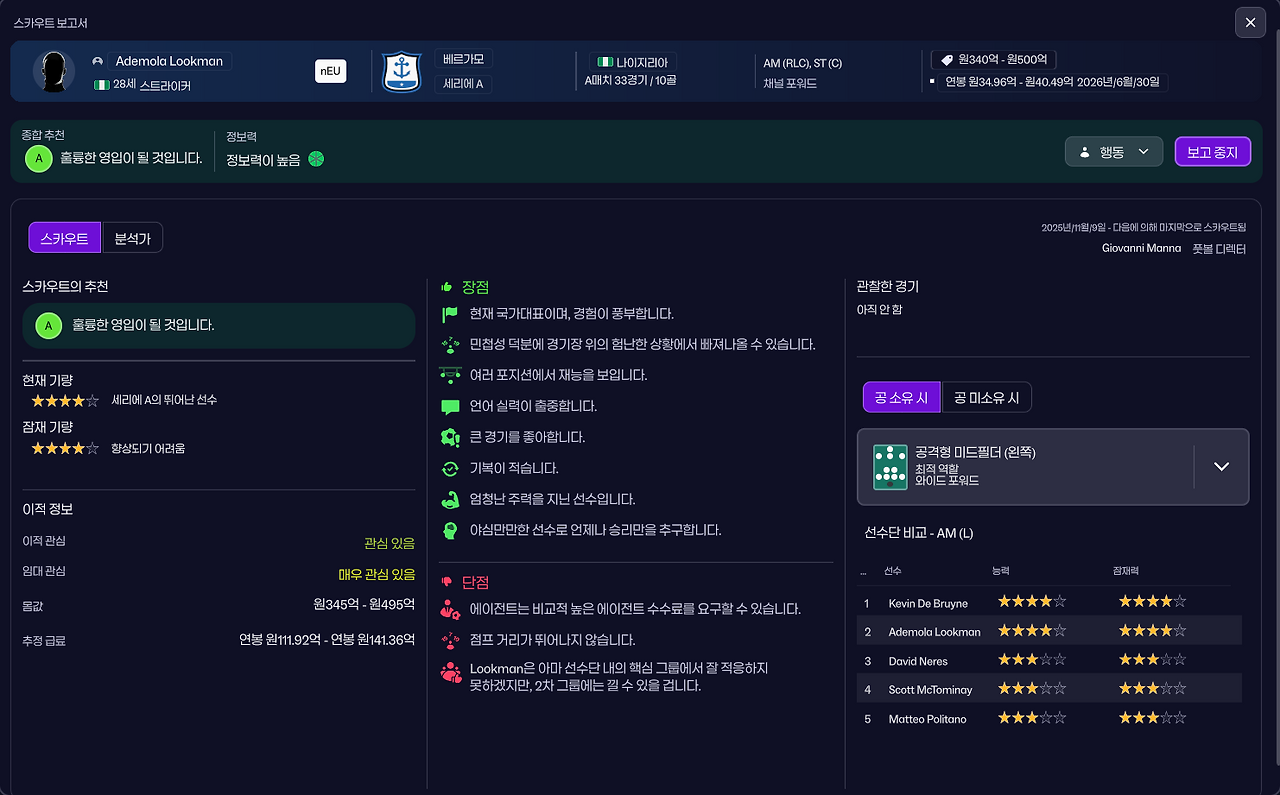Open the 나이지리아 nation link
Image resolution: width=1280 pixels, height=795 pixels.
[633, 62]
